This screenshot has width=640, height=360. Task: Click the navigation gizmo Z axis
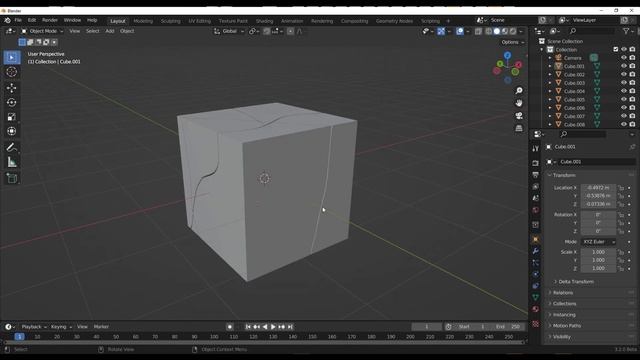[x=507, y=55]
